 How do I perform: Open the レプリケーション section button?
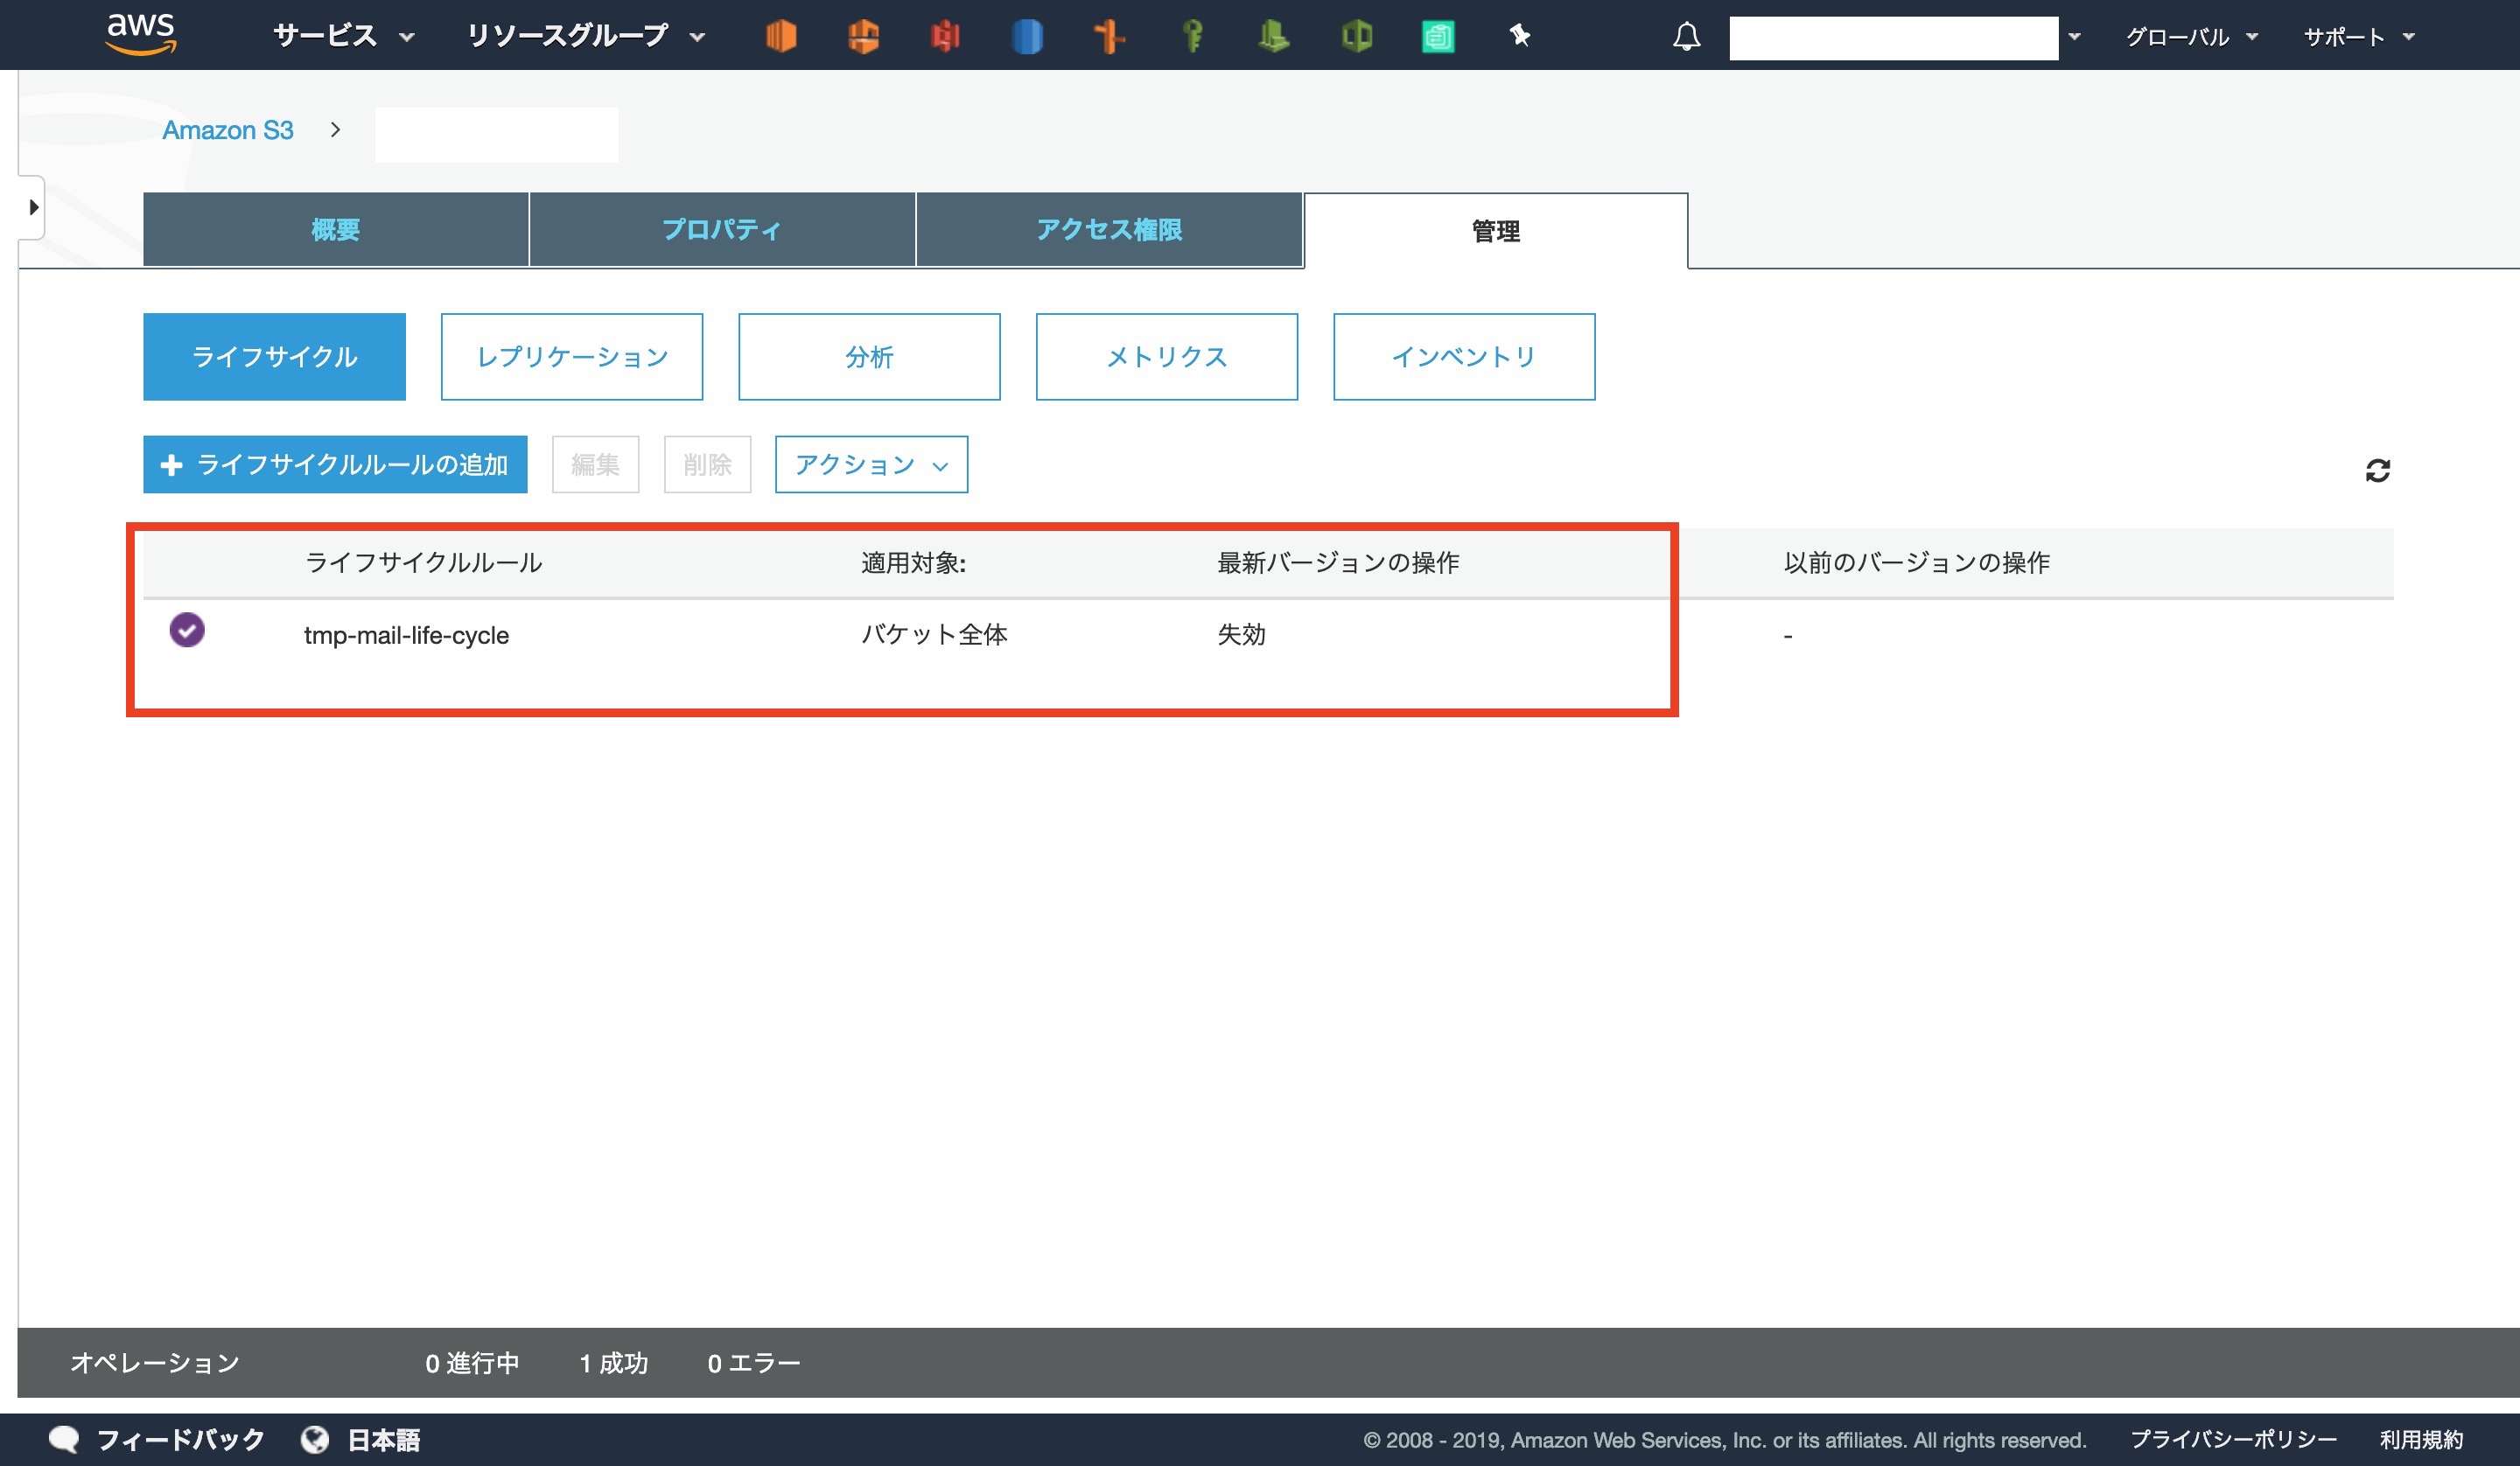[571, 357]
